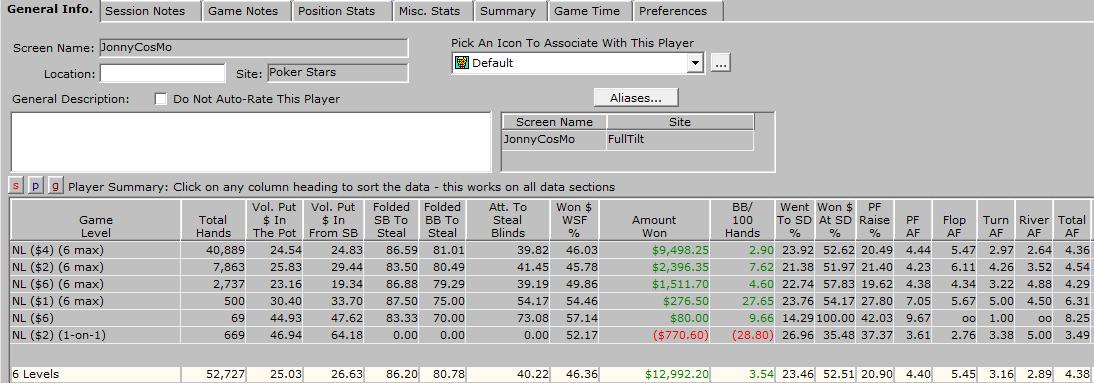This screenshot has width=1094, height=383.
Task: Sort by Folded SB To Steal column
Action: click(391, 220)
